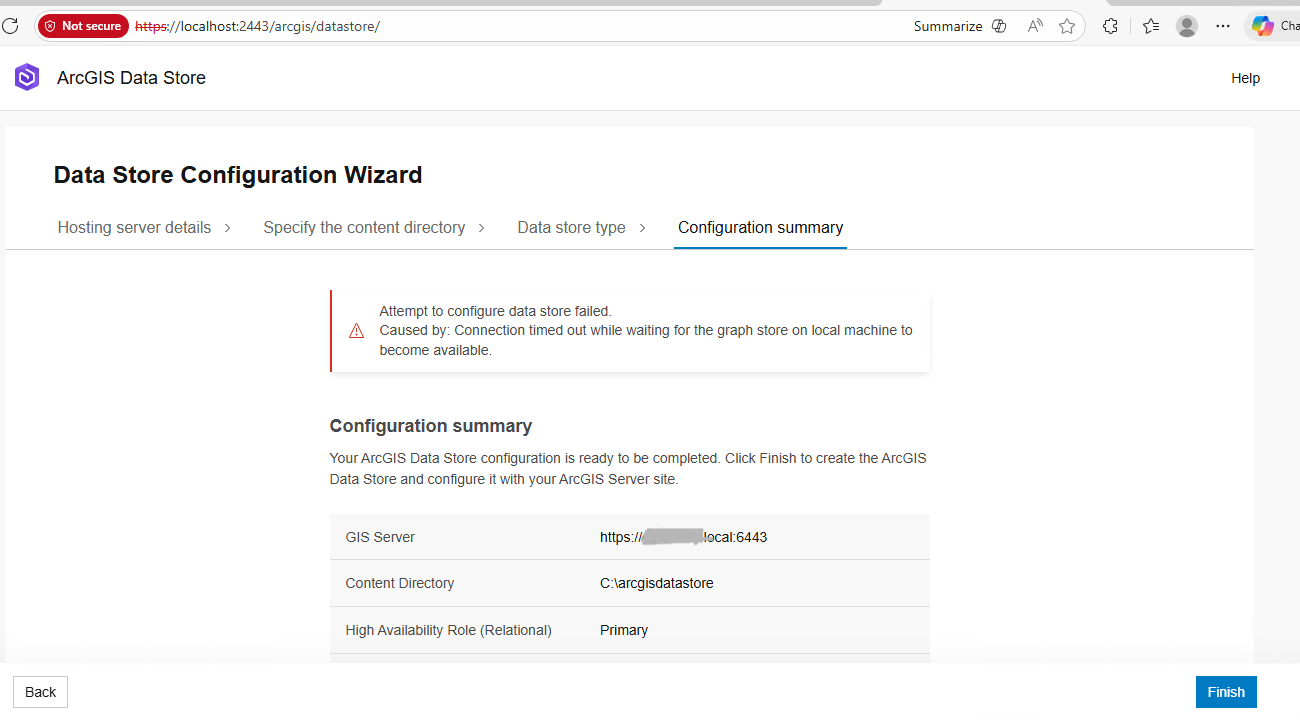Click the High Availability Role (Relational) label
Screen dimensions: 1300x721
tap(449, 630)
